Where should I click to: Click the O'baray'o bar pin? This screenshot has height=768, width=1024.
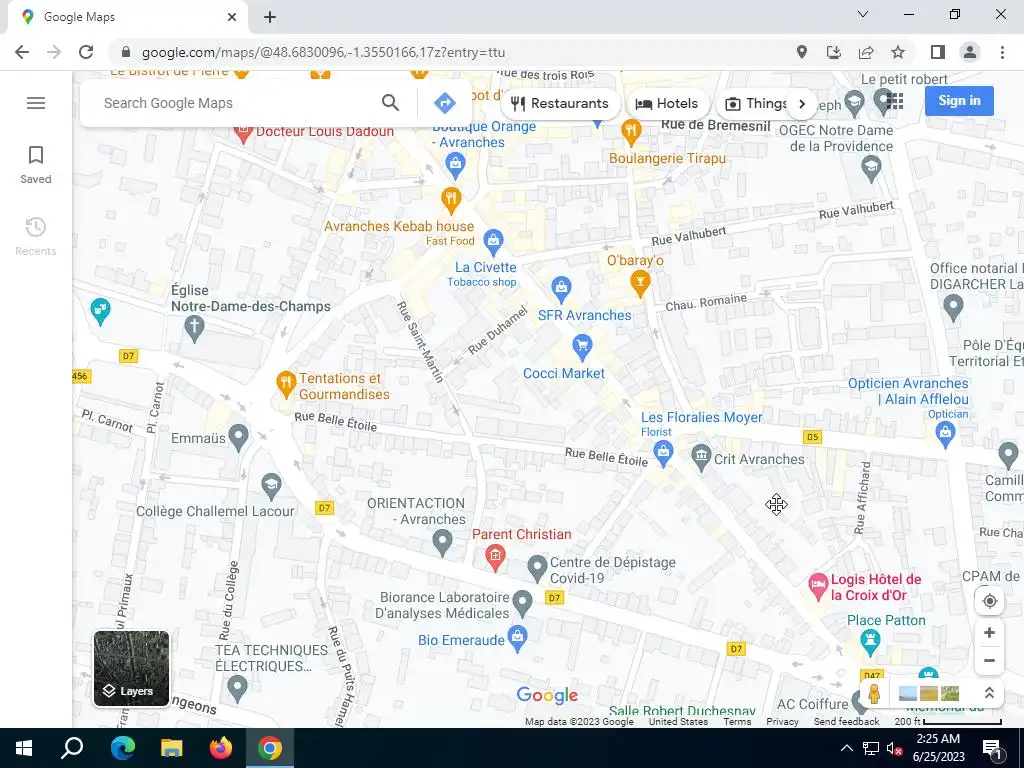[640, 284]
